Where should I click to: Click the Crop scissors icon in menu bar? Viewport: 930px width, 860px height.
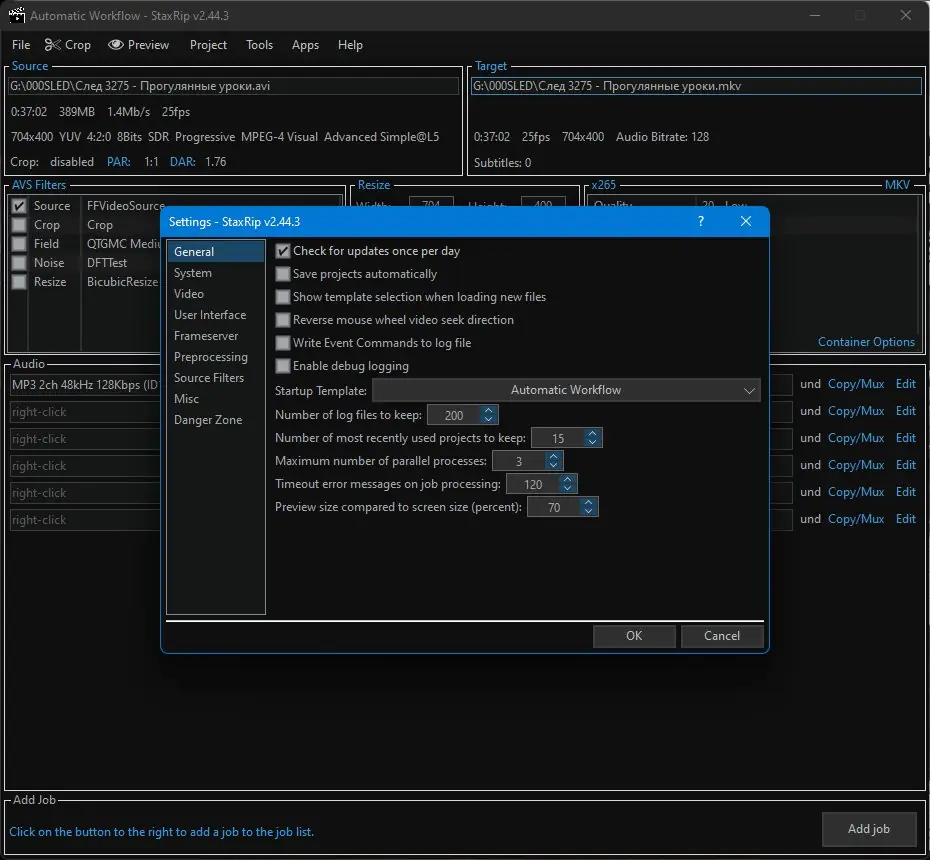tap(51, 45)
